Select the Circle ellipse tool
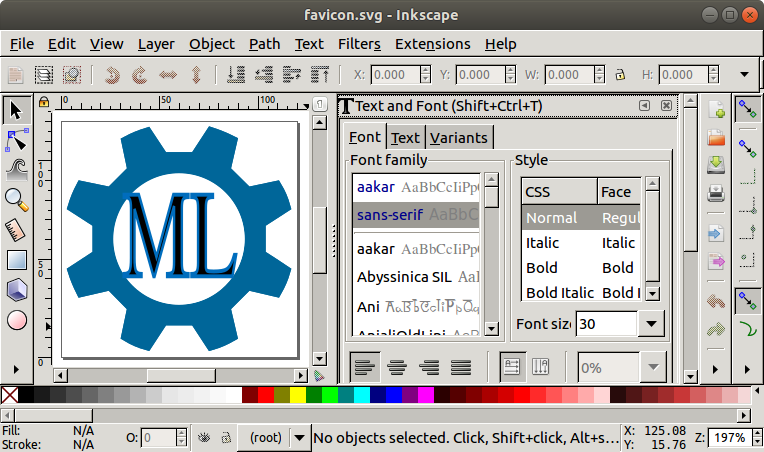 tap(17, 320)
